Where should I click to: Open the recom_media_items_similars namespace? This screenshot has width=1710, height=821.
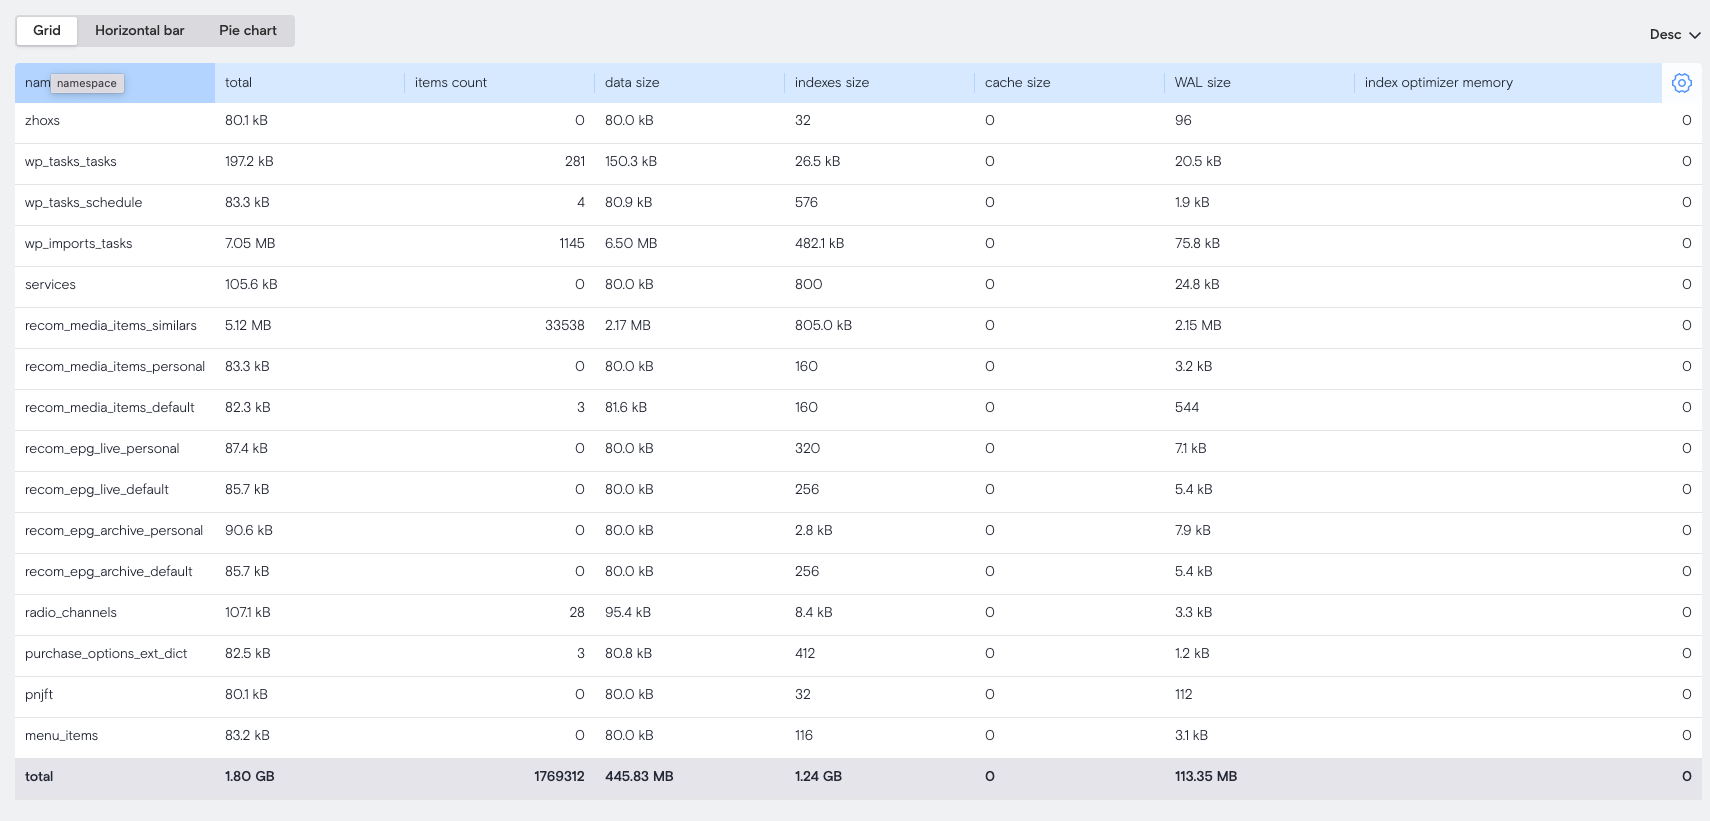pos(111,326)
